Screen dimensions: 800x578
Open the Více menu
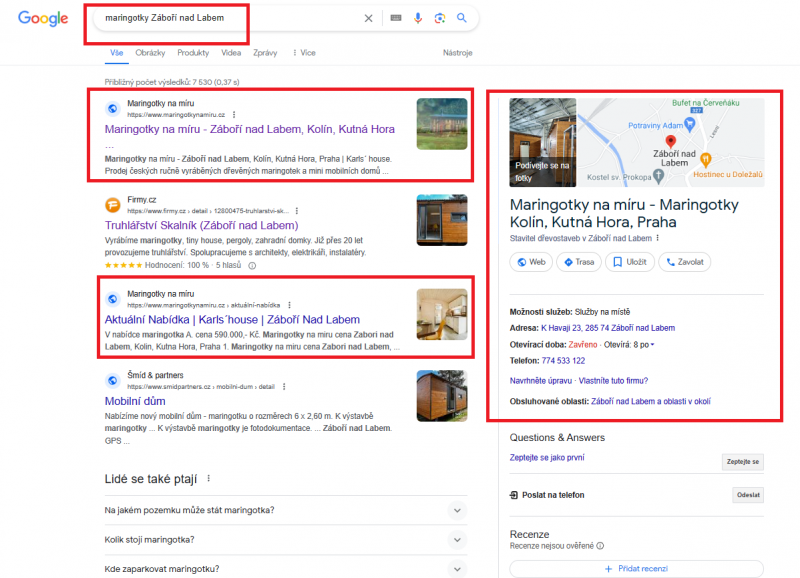[x=304, y=53]
